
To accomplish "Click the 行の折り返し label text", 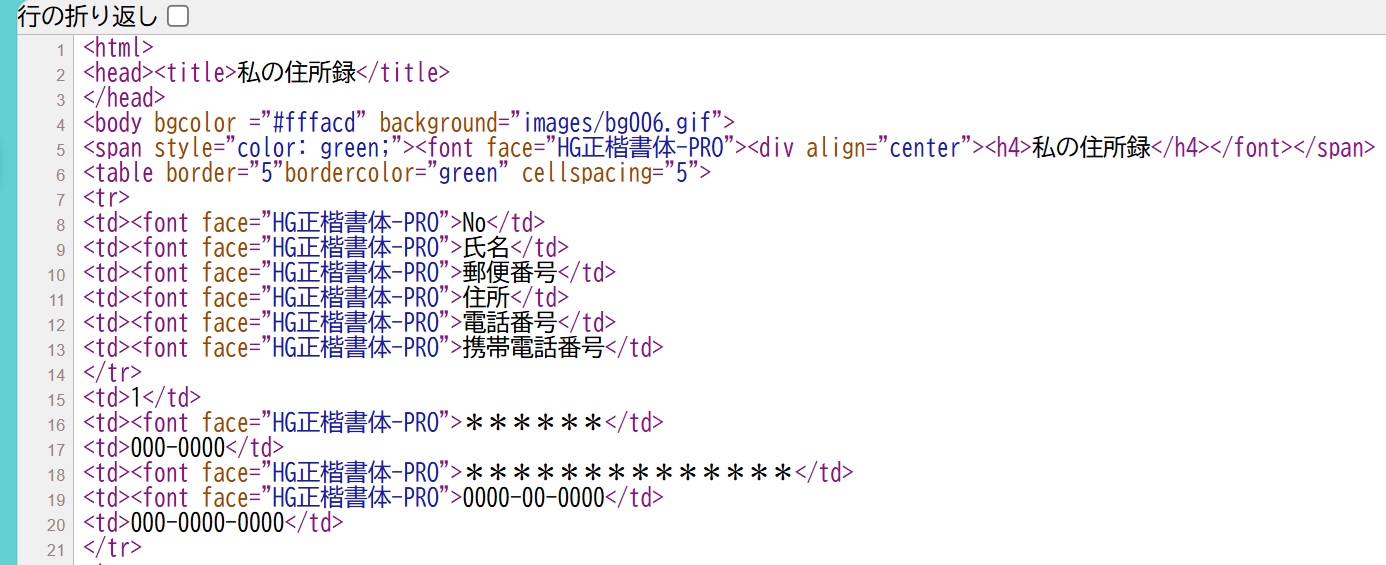I will click(x=89, y=16).
